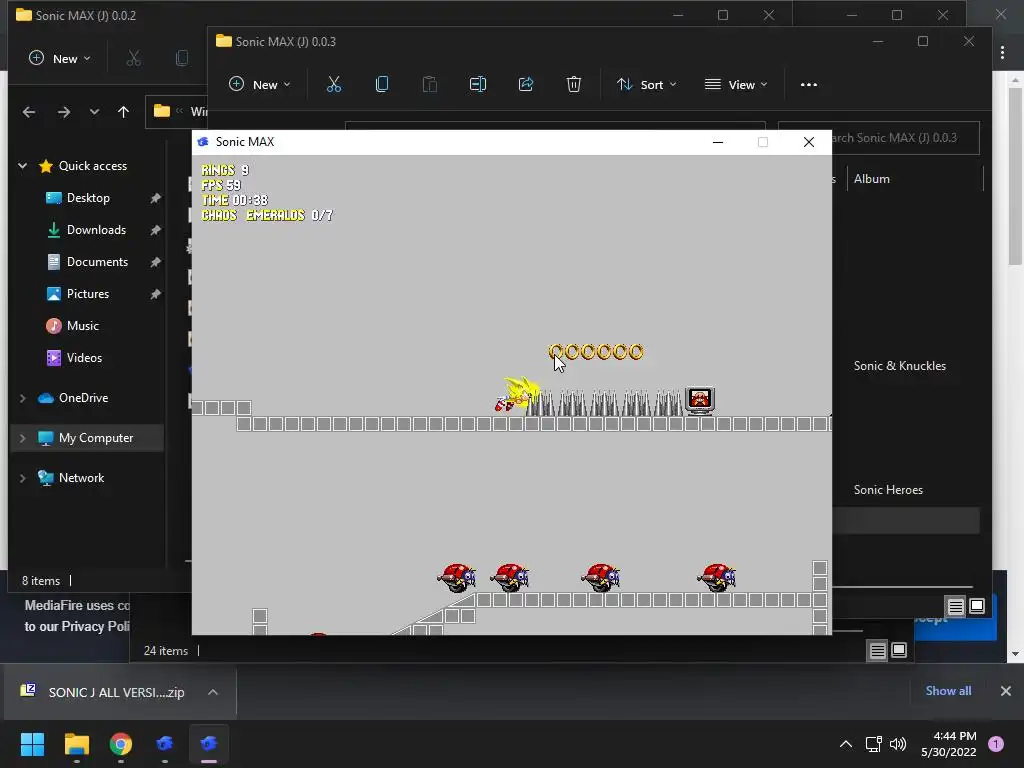Open Chrome three-dot menu at the window's right edge
The width and height of the screenshot is (1024, 768).
tap(1002, 52)
